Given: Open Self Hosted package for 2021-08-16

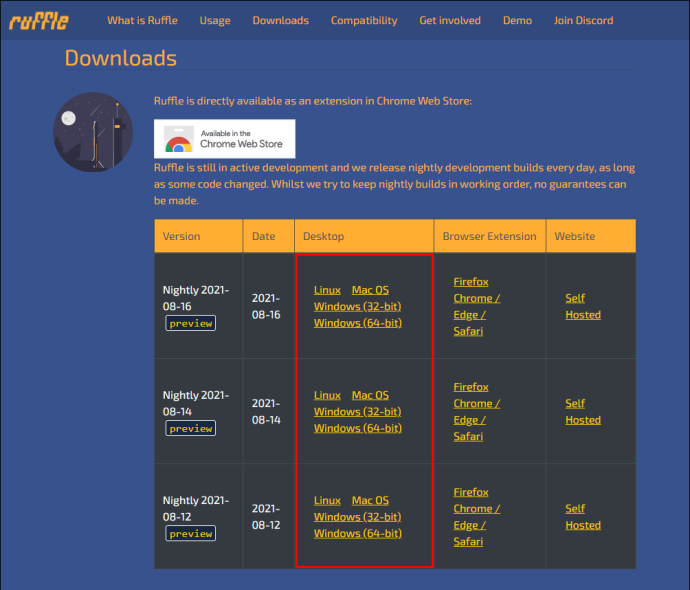Looking at the screenshot, I should 583,307.
